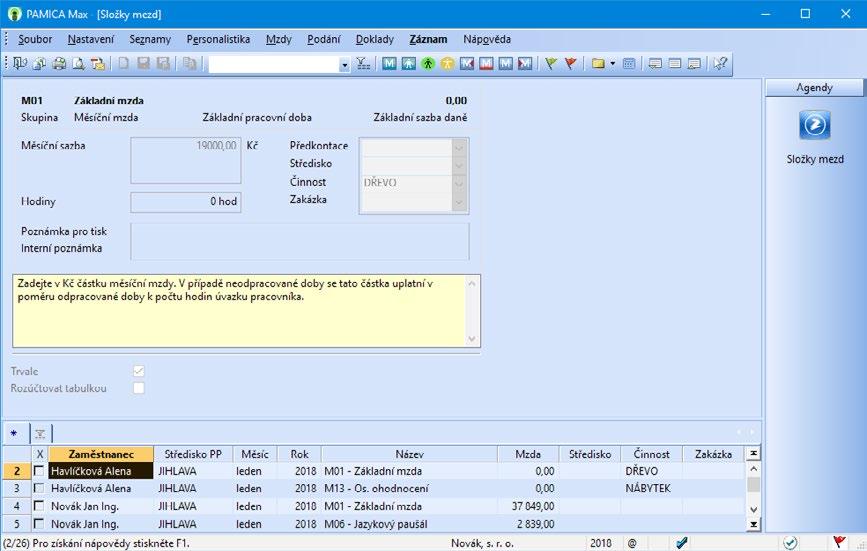Click the table scrollbar up arrow
The height and width of the screenshot is (551, 867).
(753, 469)
